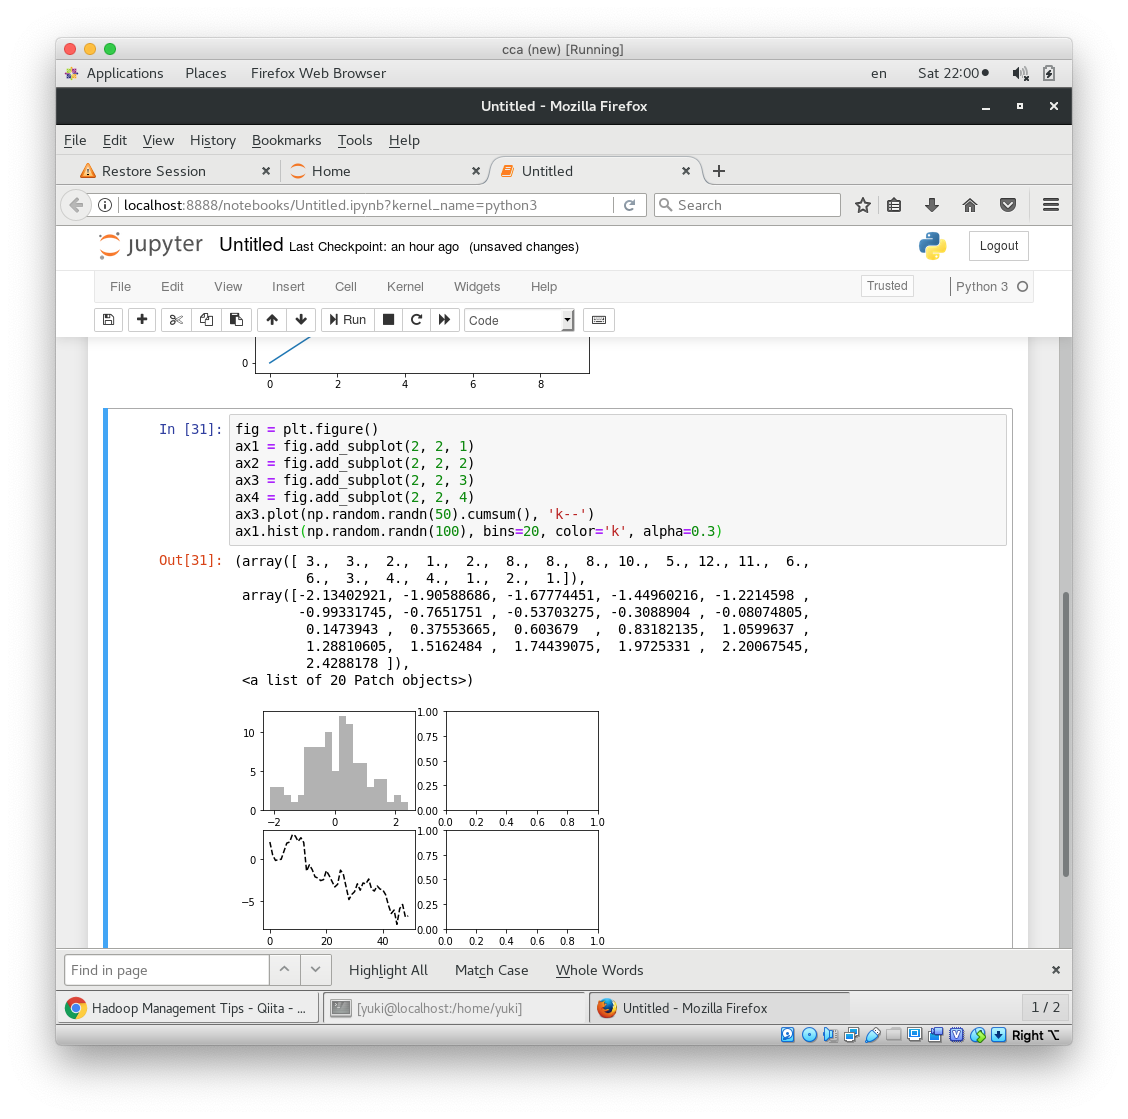Restart the kernel with the circular arrow
The height and width of the screenshot is (1119, 1128).
click(x=417, y=320)
